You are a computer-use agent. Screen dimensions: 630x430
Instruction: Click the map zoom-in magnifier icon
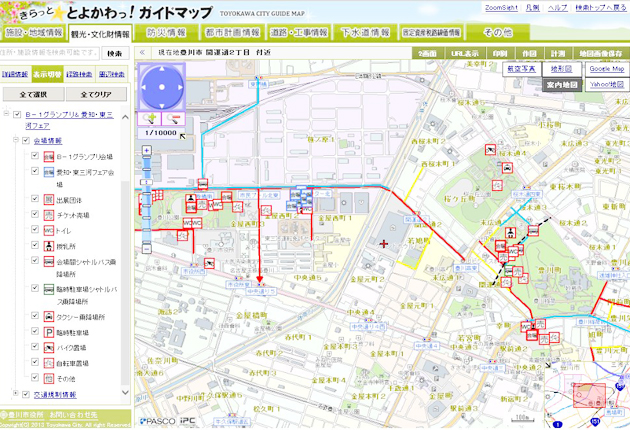(150, 119)
